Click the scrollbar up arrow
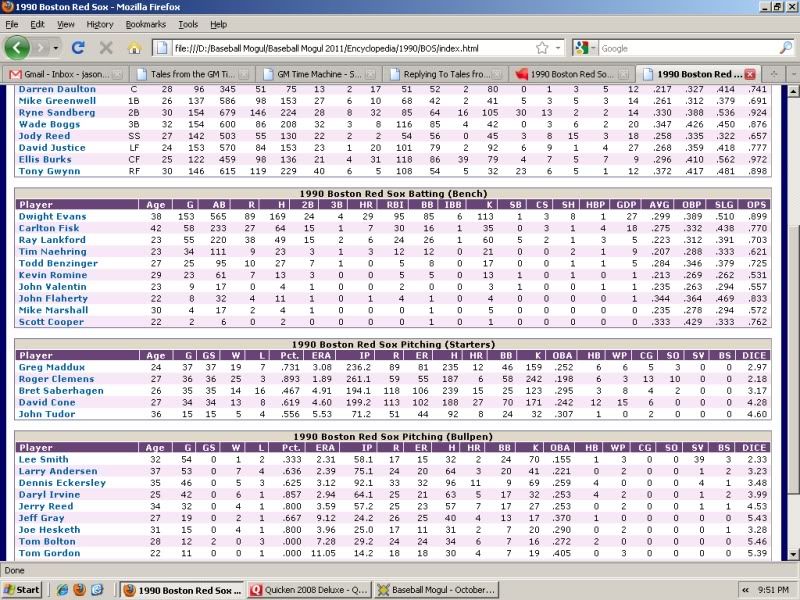 click(x=793, y=91)
